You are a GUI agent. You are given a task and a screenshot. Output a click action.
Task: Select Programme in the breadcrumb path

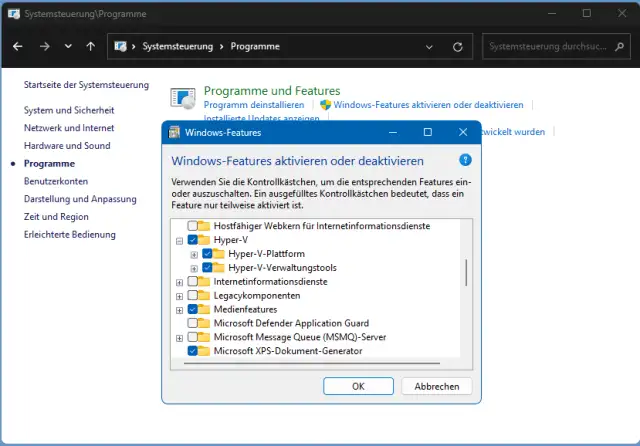coord(255,47)
